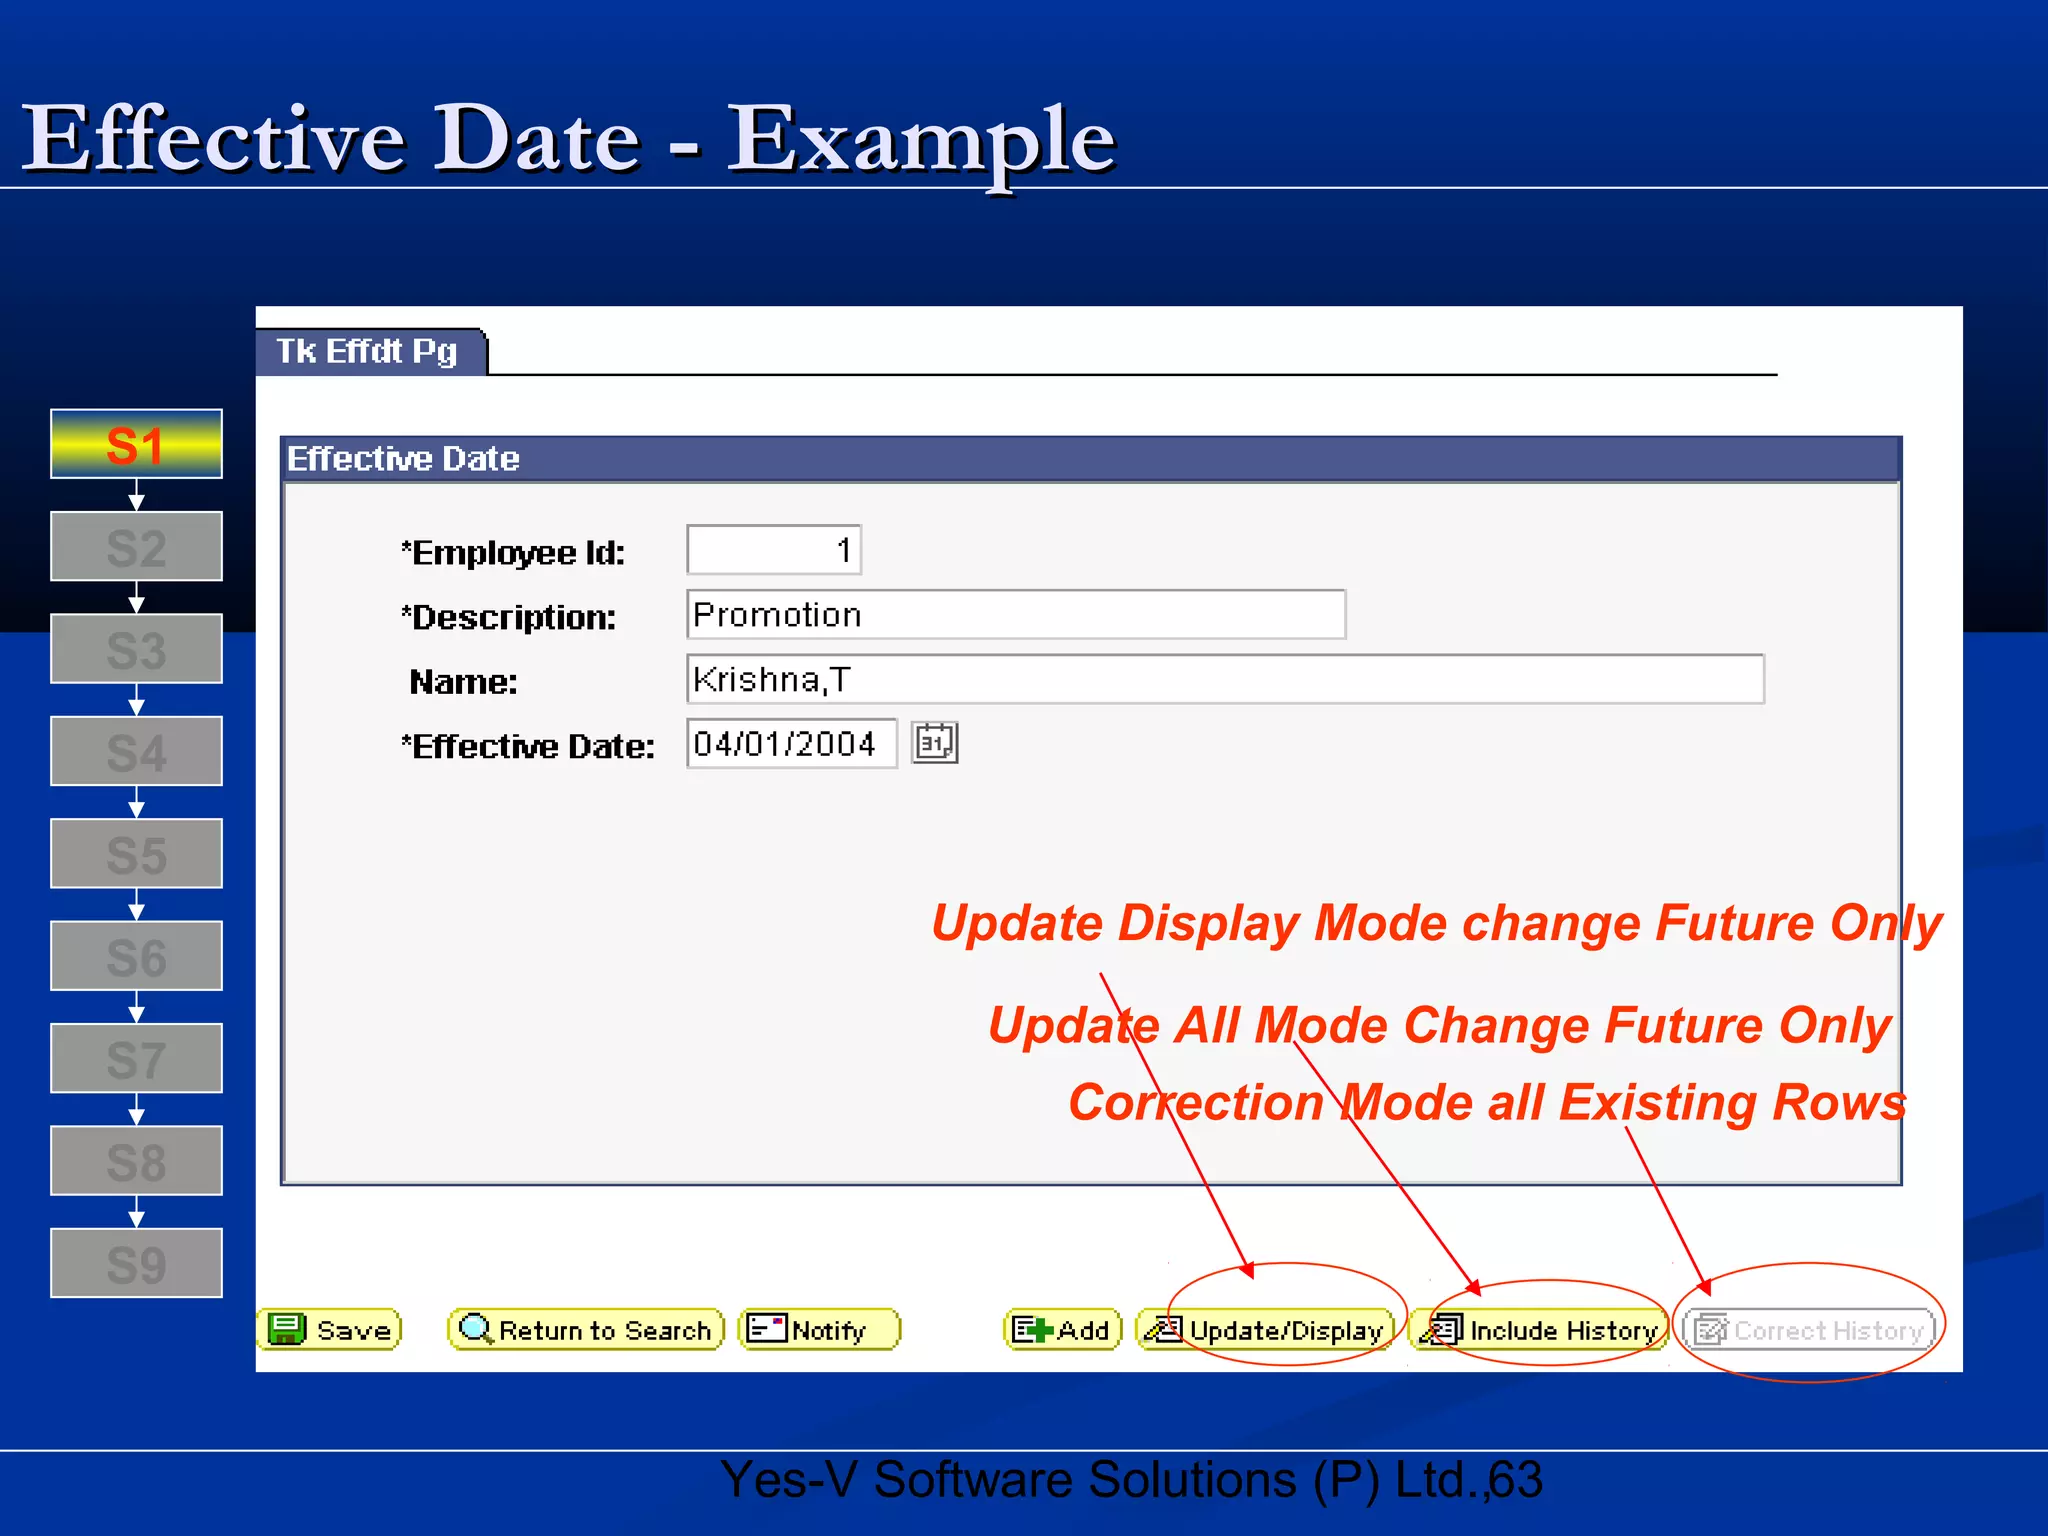This screenshot has height=1536, width=2048.
Task: Select the S9 step box
Action: coord(136,1263)
